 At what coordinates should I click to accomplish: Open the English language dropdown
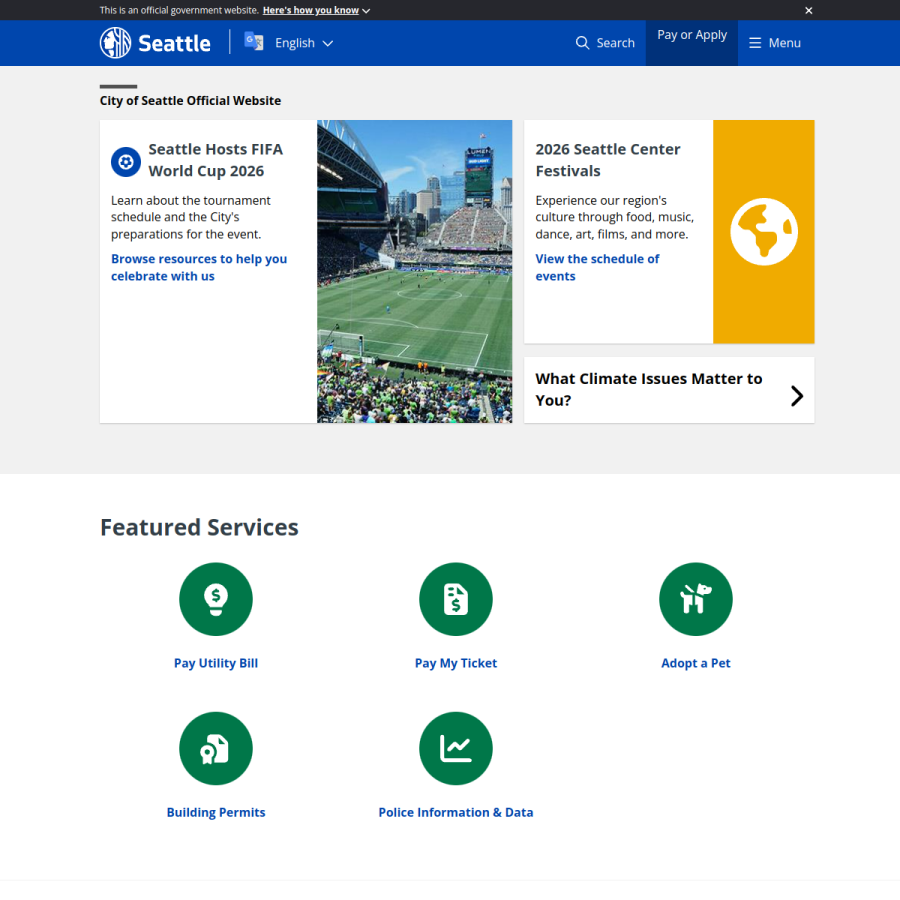click(x=304, y=43)
